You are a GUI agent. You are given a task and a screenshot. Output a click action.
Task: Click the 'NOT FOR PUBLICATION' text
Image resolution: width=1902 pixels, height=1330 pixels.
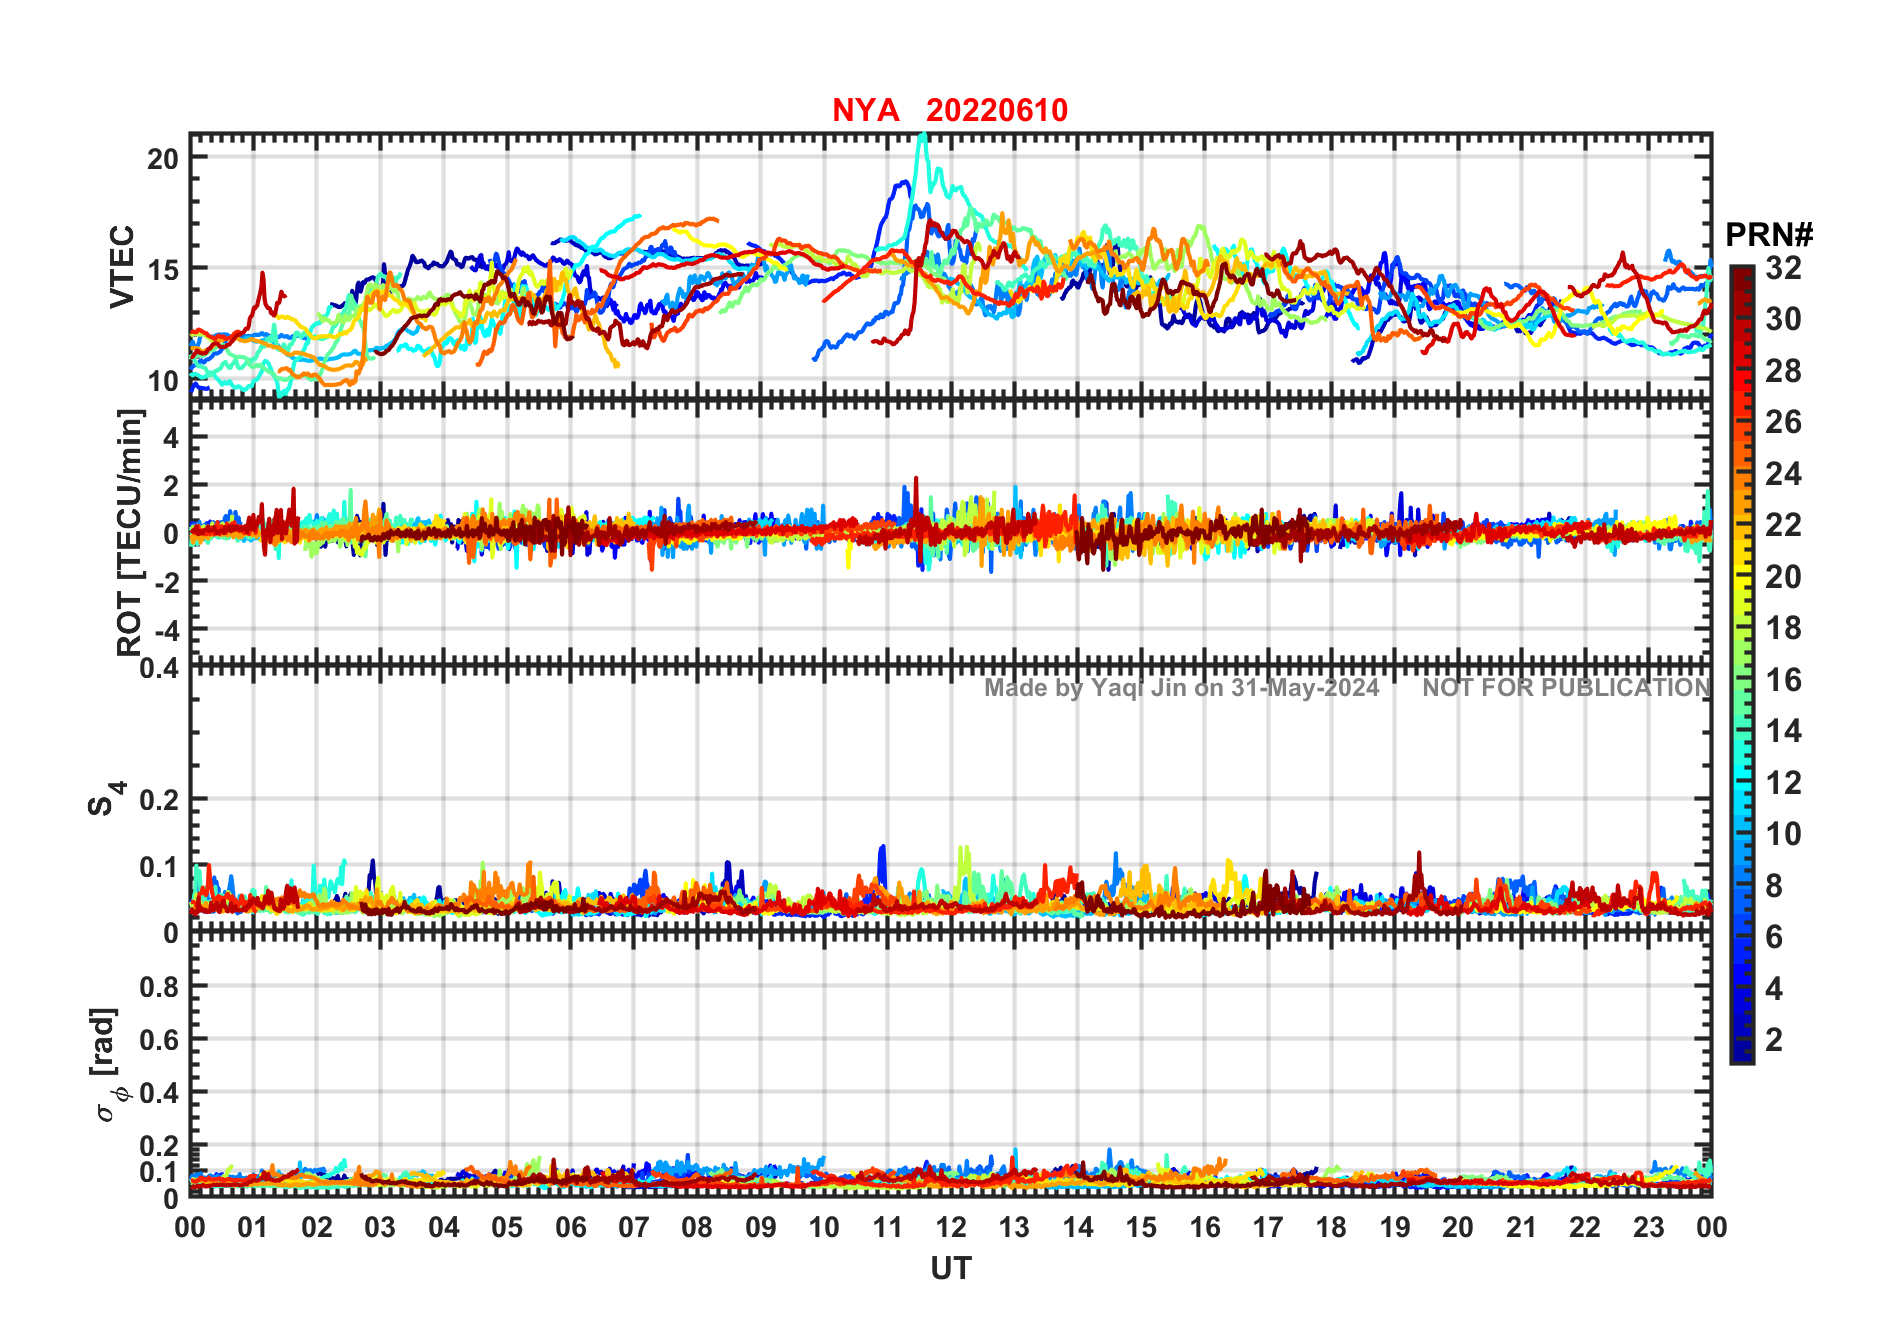tap(1567, 688)
